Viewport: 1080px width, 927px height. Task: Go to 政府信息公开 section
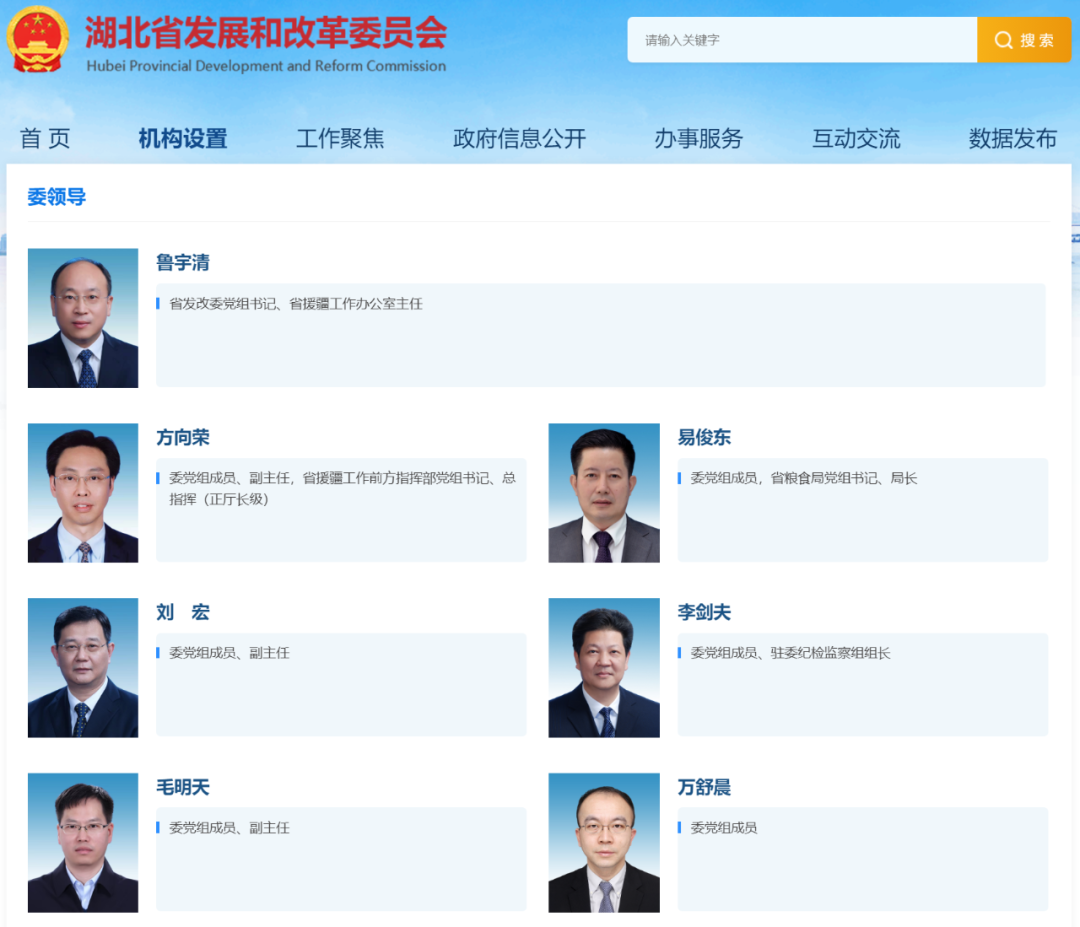pos(519,139)
